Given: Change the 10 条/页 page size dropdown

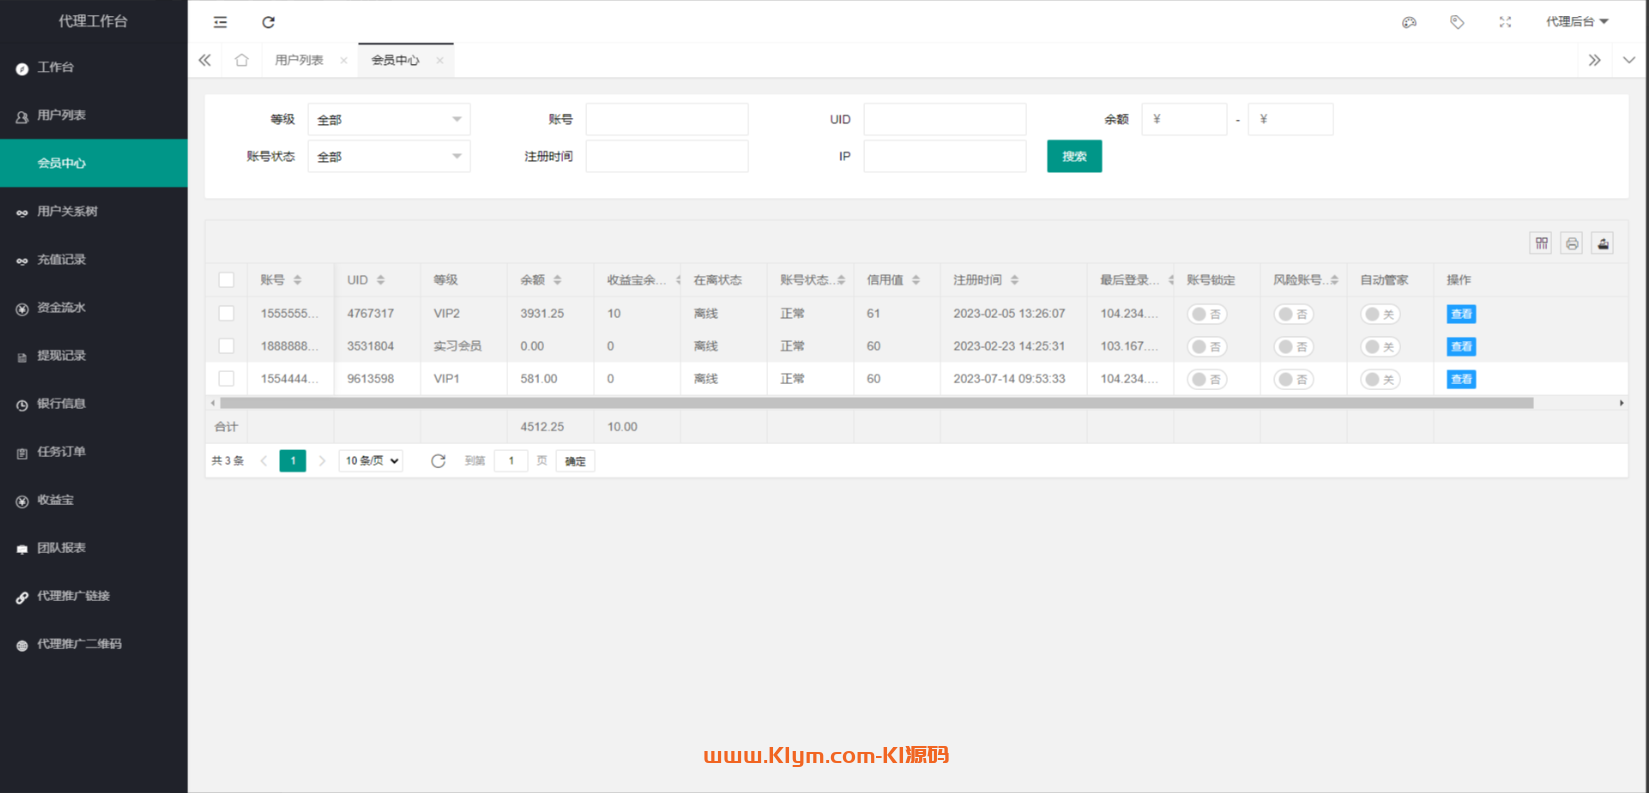Looking at the screenshot, I should (371, 461).
